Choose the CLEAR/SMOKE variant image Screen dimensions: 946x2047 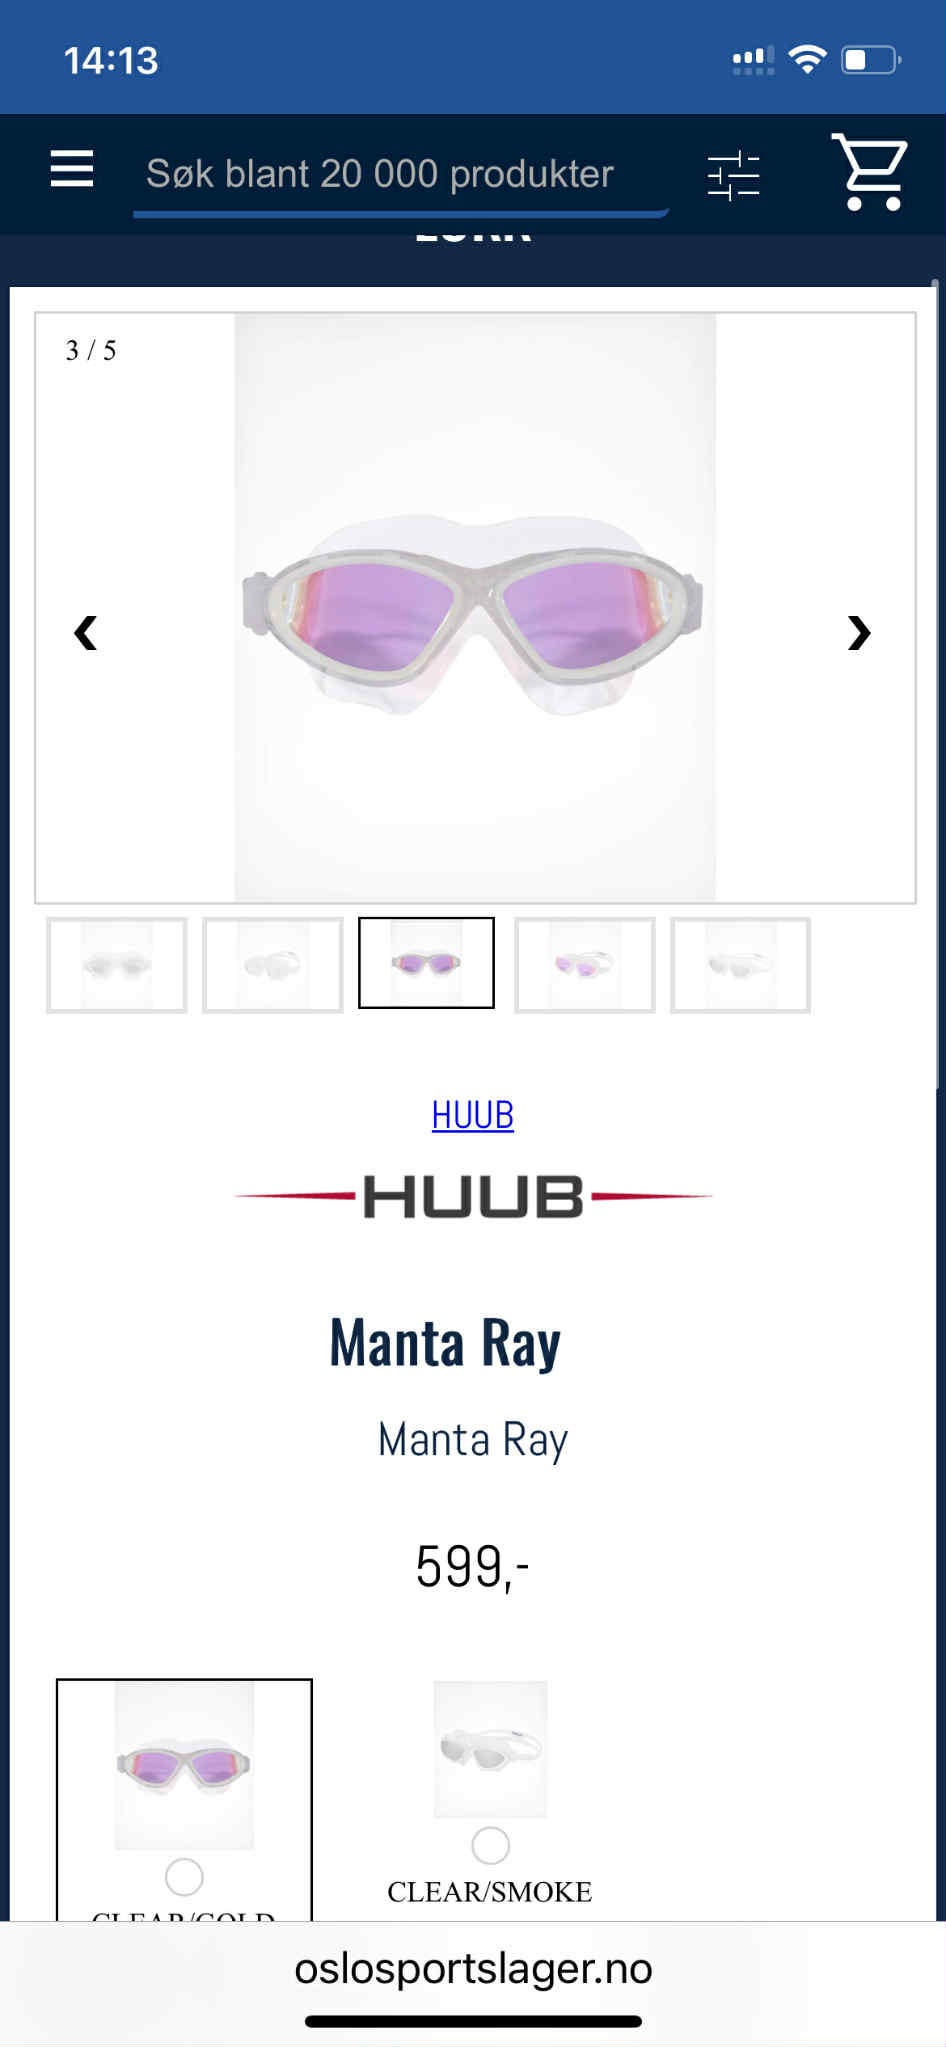490,1749
